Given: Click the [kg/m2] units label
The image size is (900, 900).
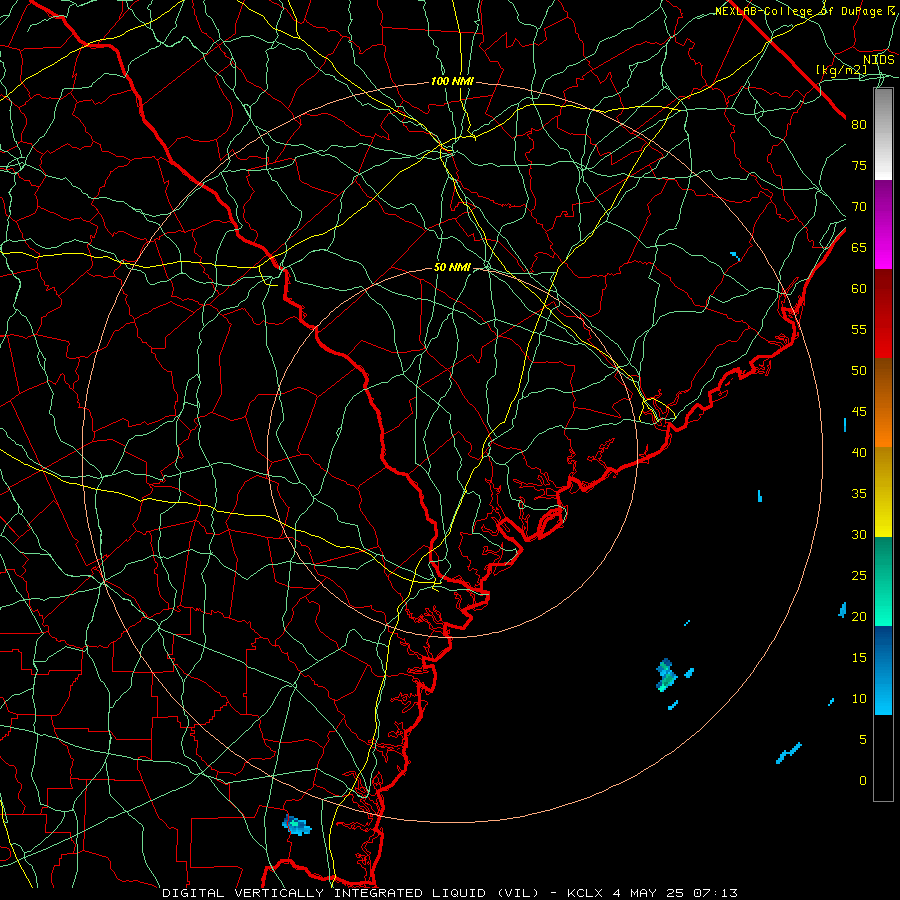Looking at the screenshot, I should click(x=842, y=70).
